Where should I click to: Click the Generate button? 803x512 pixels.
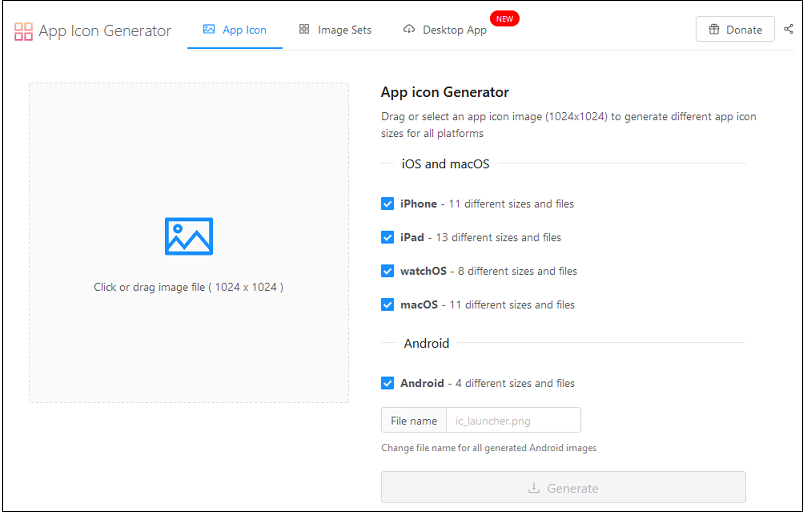click(563, 487)
